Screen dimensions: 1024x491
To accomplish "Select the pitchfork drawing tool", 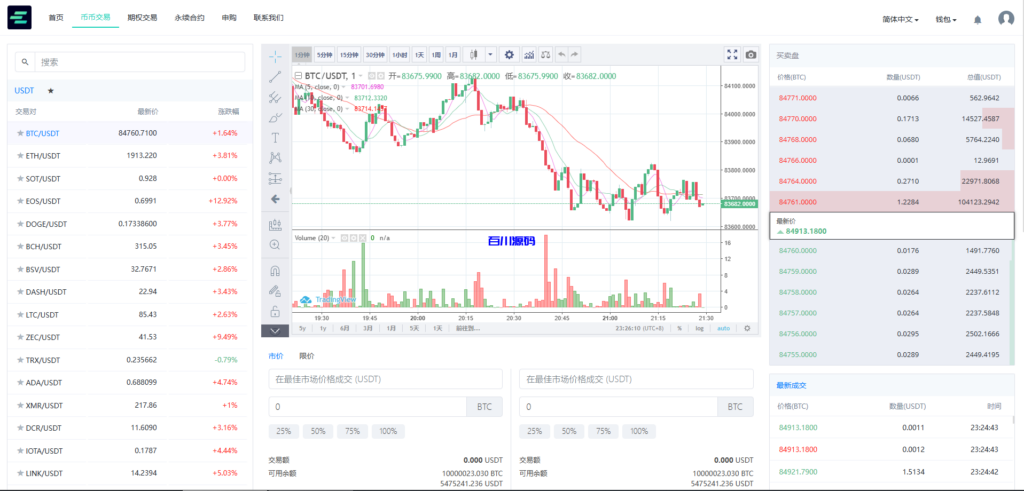I will coord(275,97).
